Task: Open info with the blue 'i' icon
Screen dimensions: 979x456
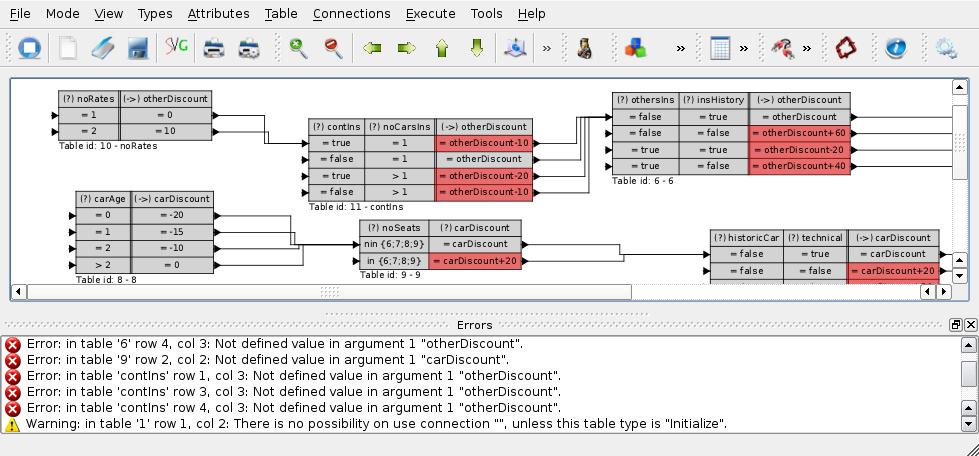Action: pos(896,48)
